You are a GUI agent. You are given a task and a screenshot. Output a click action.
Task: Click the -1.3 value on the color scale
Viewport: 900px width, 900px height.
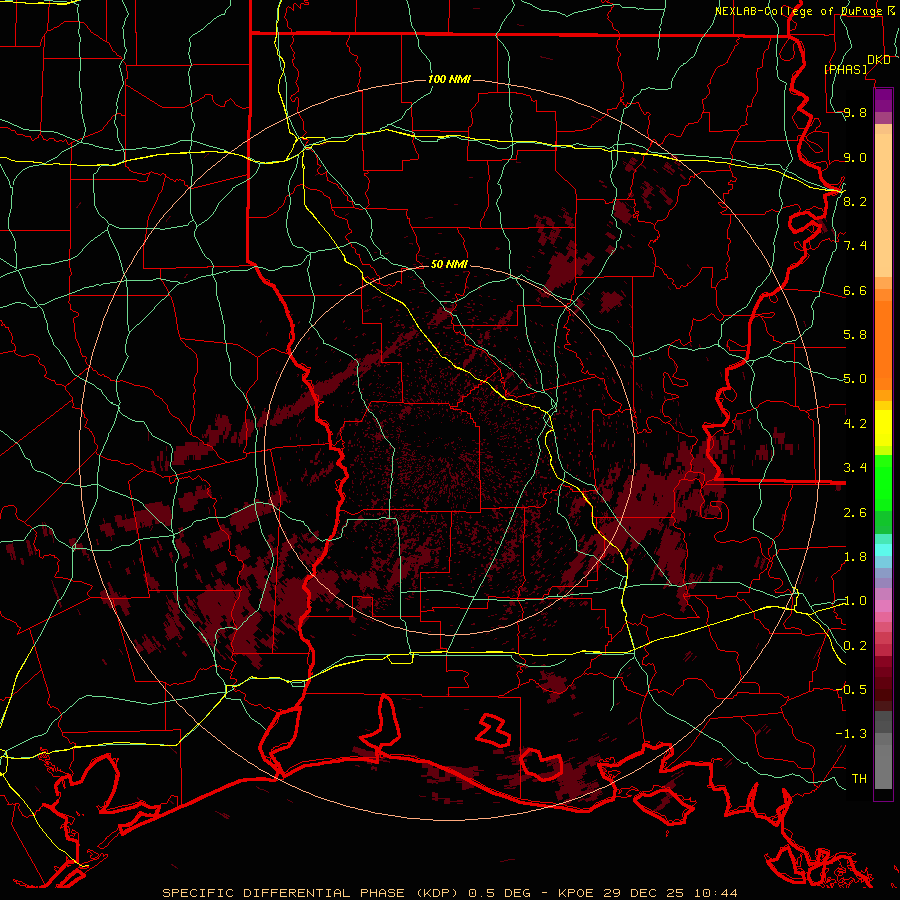click(851, 734)
